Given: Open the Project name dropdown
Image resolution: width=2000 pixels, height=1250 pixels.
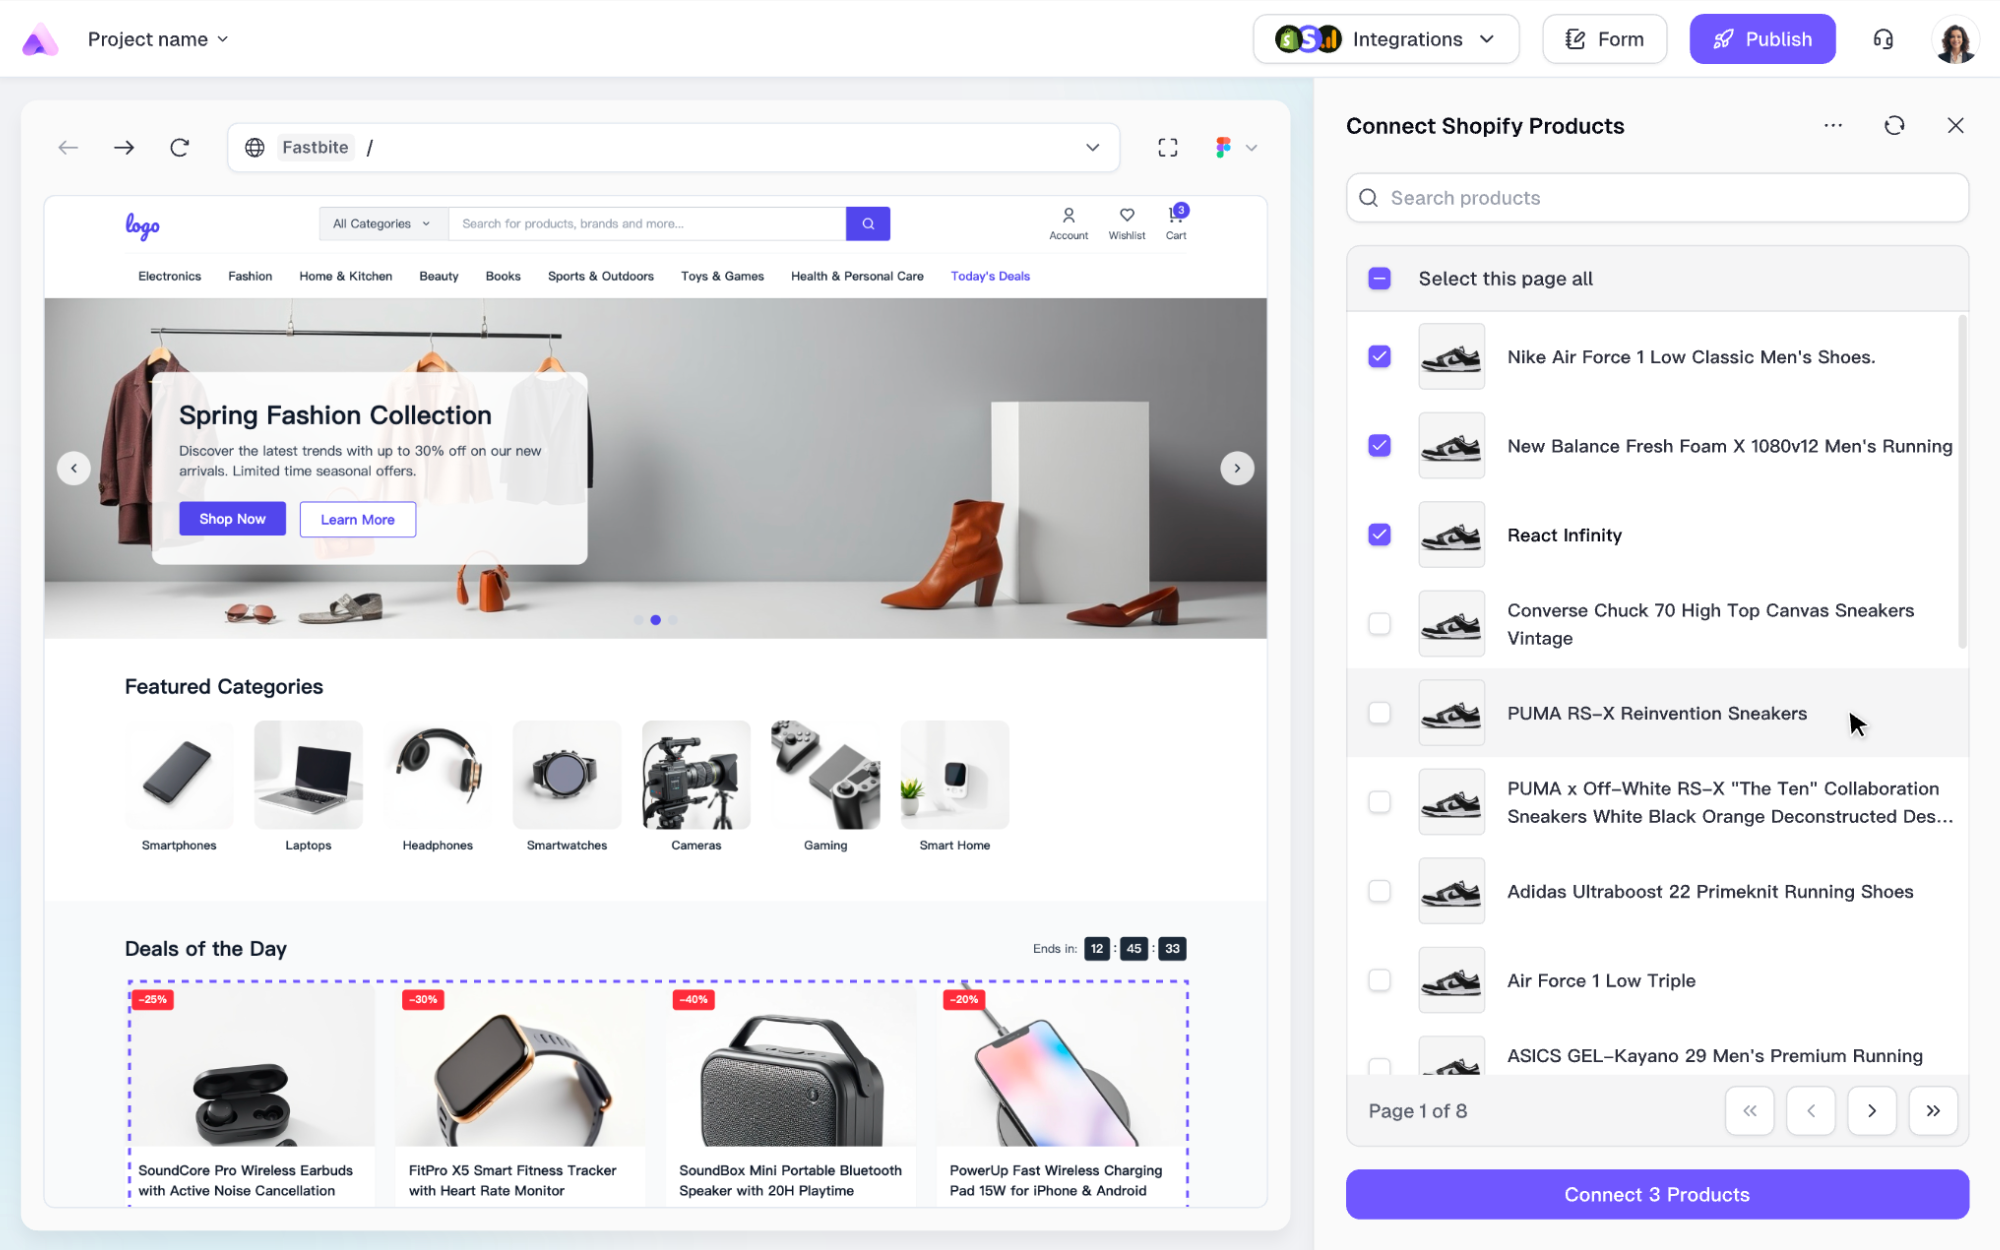Looking at the screenshot, I should 158,39.
